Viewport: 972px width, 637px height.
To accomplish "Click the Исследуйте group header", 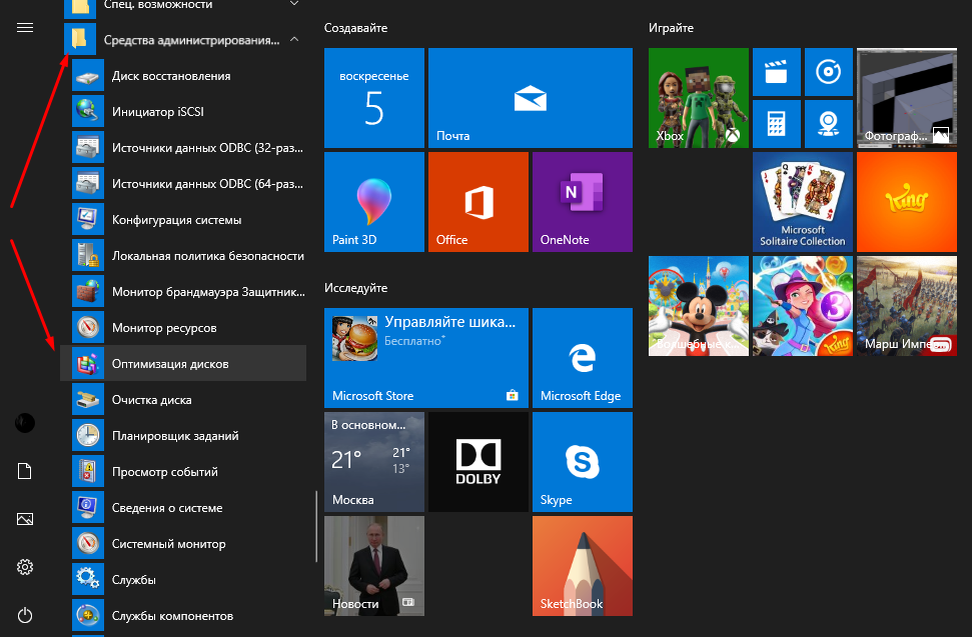I will pyautogui.click(x=356, y=288).
